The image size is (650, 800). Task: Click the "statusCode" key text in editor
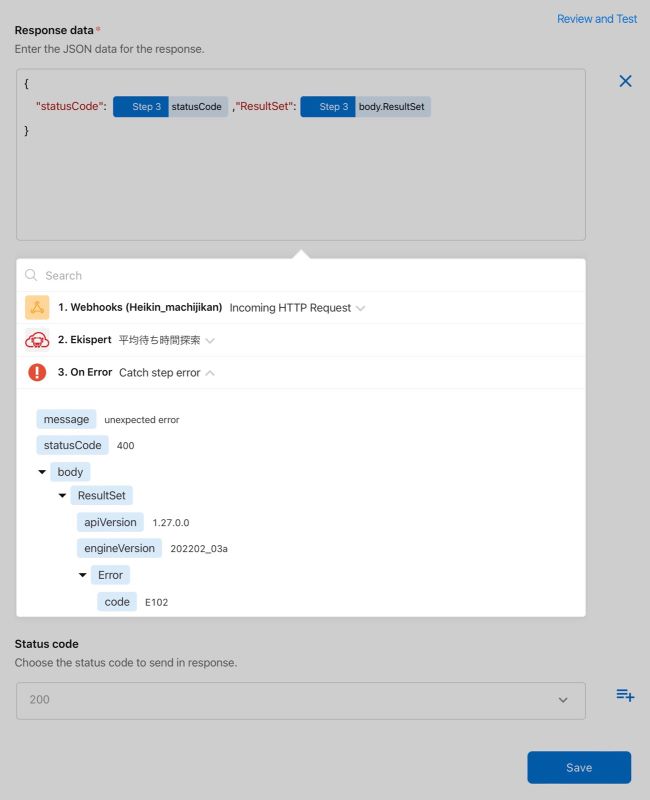(69, 106)
